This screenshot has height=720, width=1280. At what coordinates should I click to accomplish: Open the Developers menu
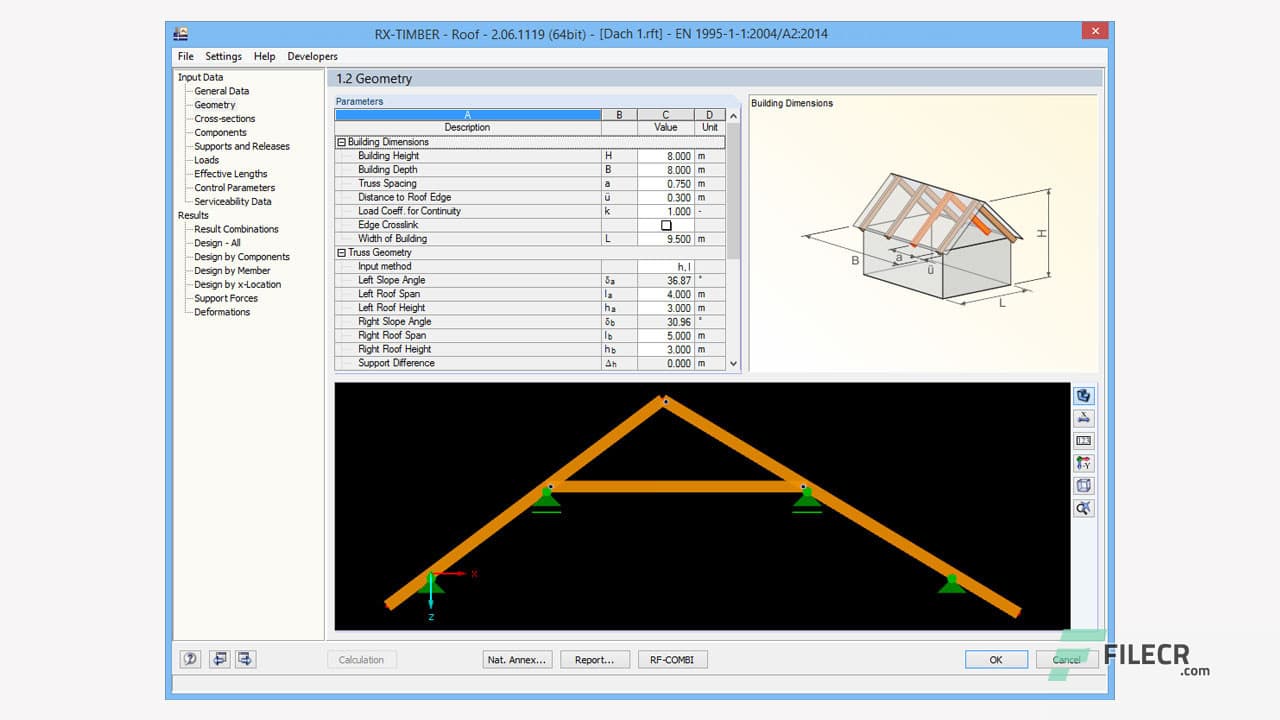tap(312, 57)
